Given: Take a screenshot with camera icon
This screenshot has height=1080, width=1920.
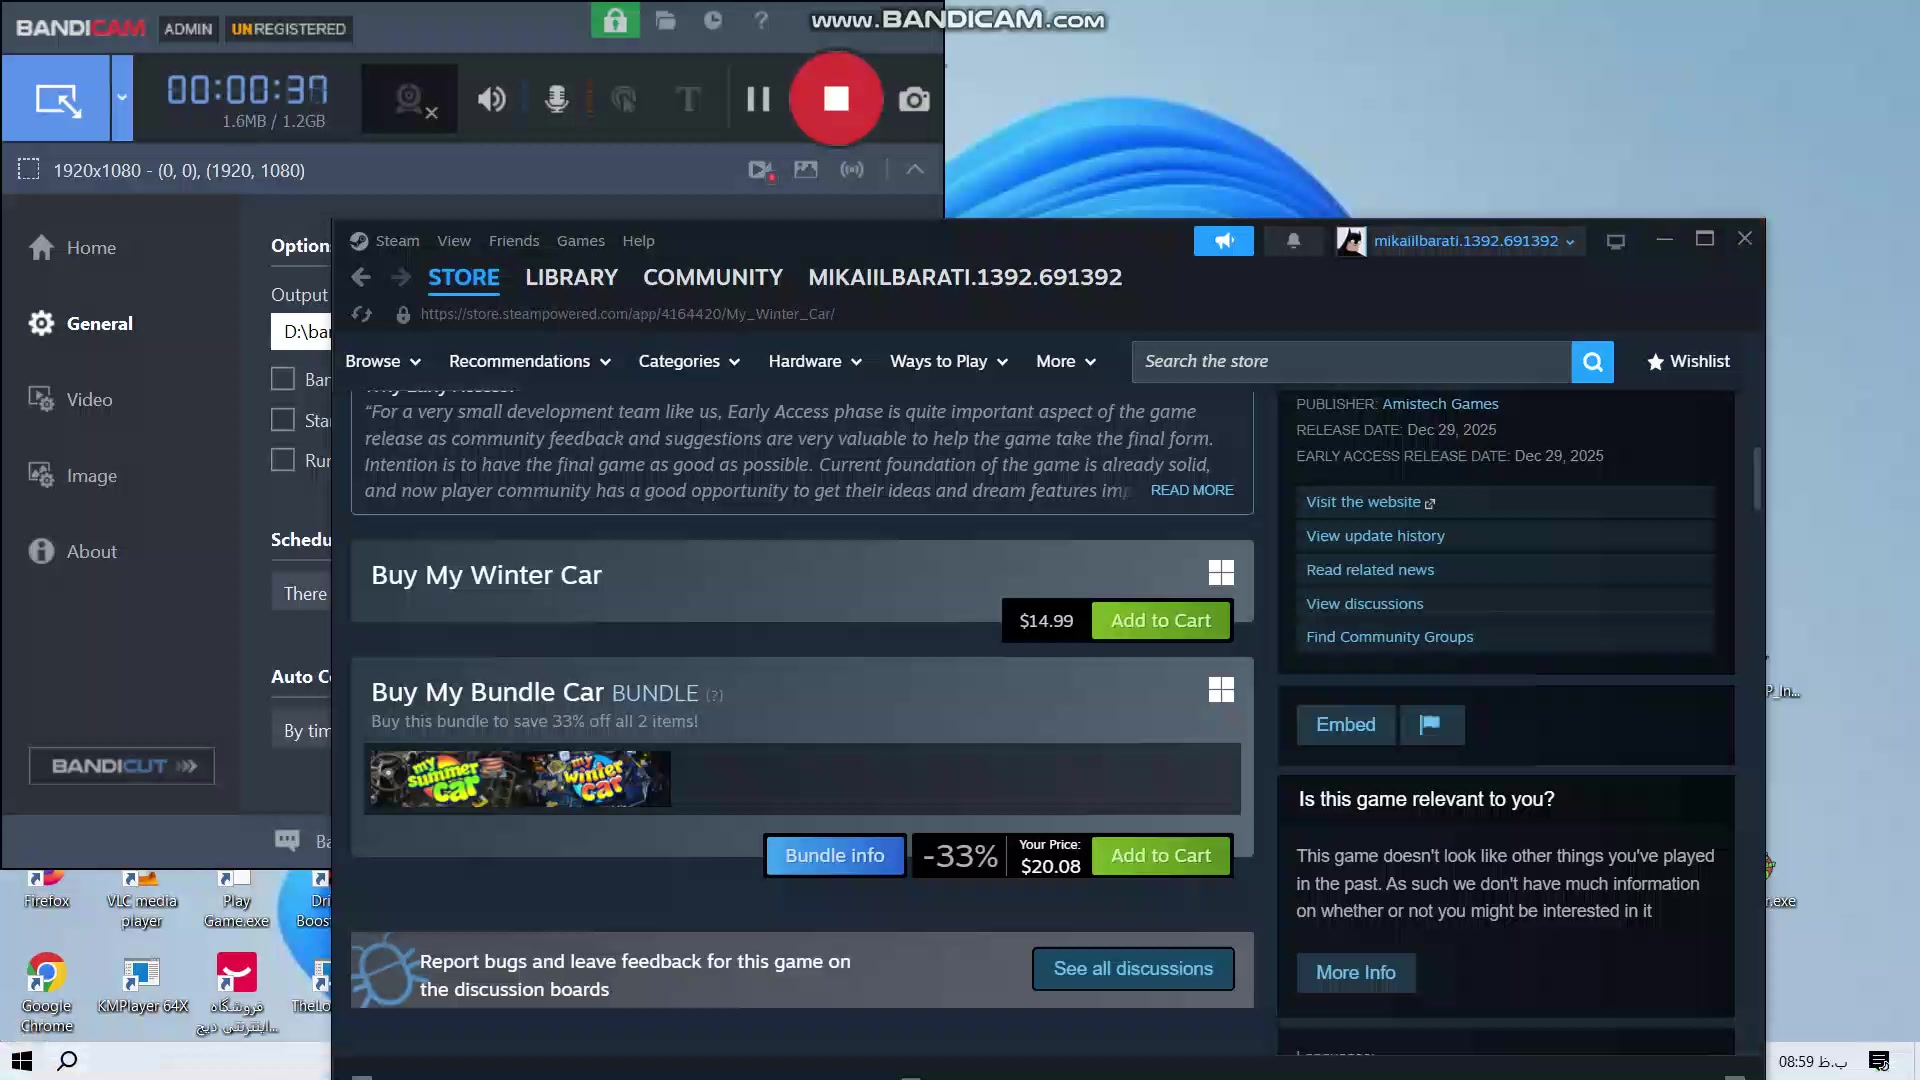Looking at the screenshot, I should point(913,99).
